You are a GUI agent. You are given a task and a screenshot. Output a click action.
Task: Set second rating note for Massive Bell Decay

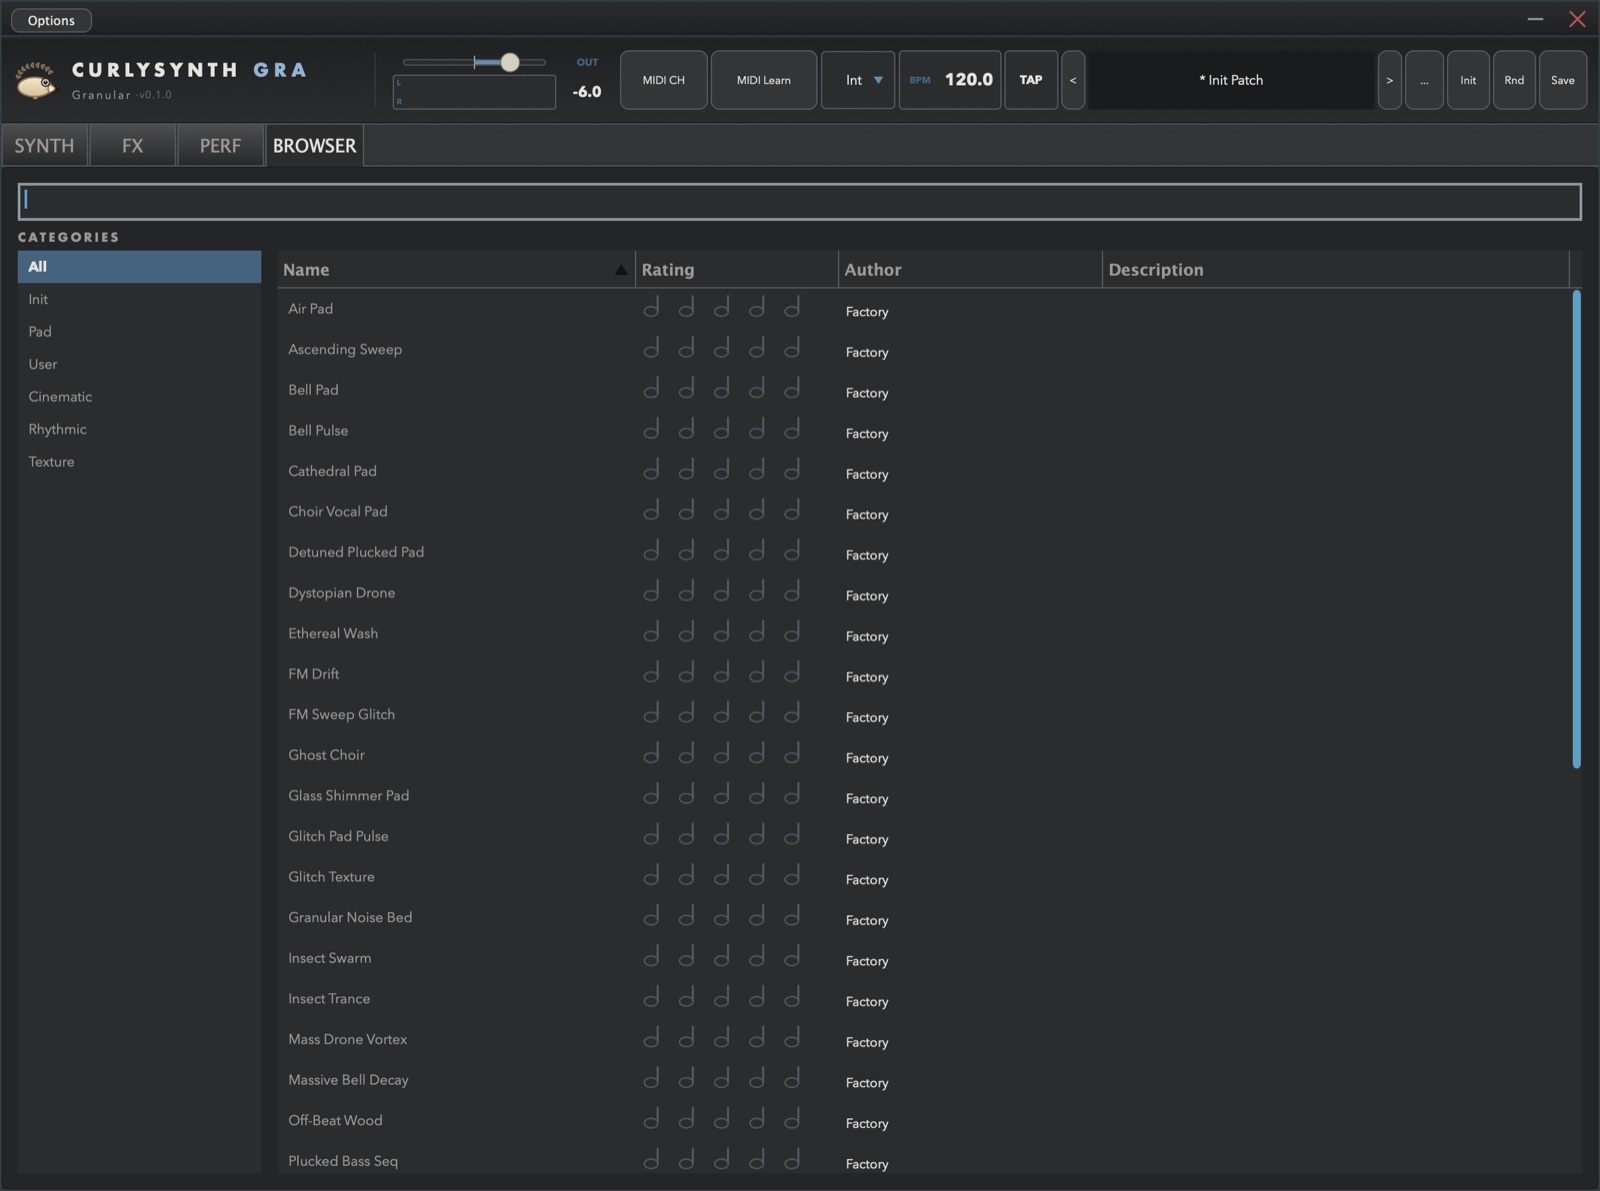point(686,1079)
